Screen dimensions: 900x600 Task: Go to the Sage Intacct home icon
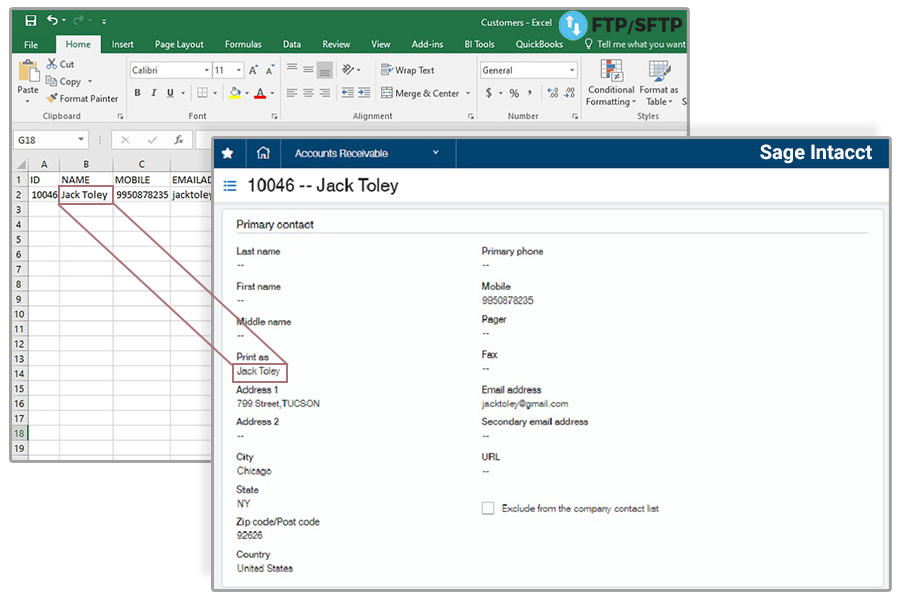[x=263, y=153]
